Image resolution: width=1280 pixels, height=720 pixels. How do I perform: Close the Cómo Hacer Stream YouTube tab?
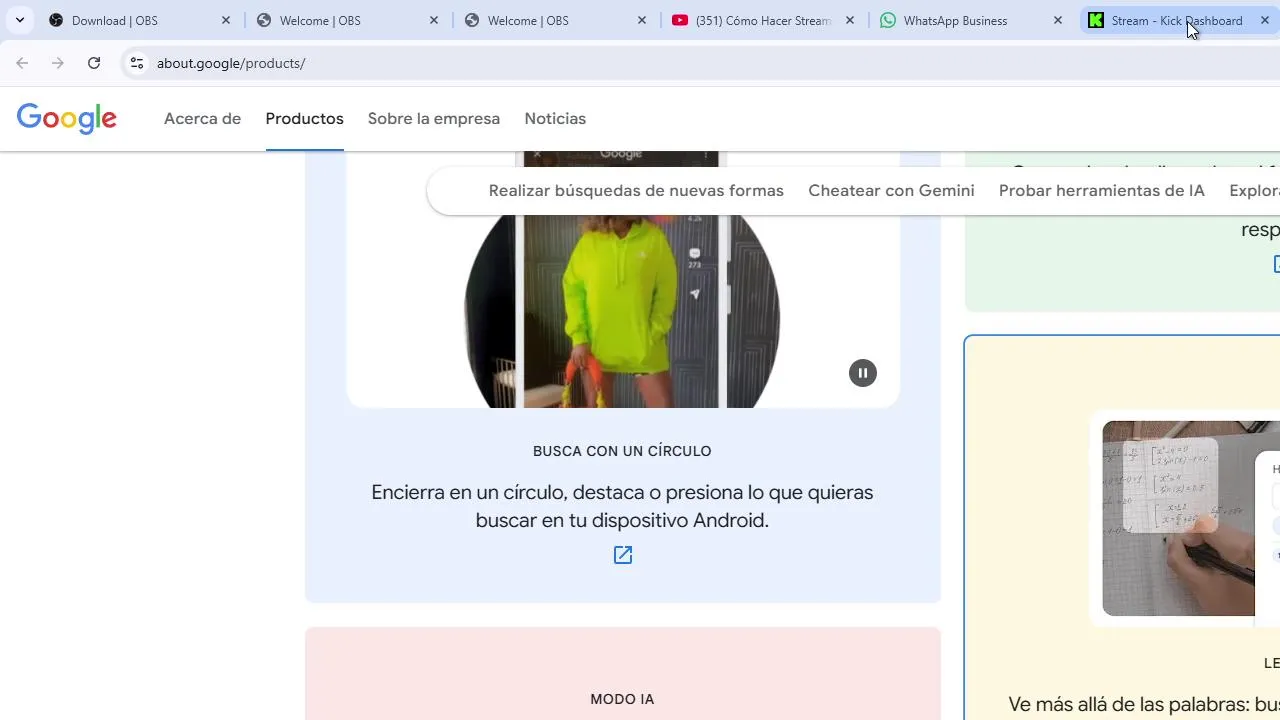coord(850,20)
